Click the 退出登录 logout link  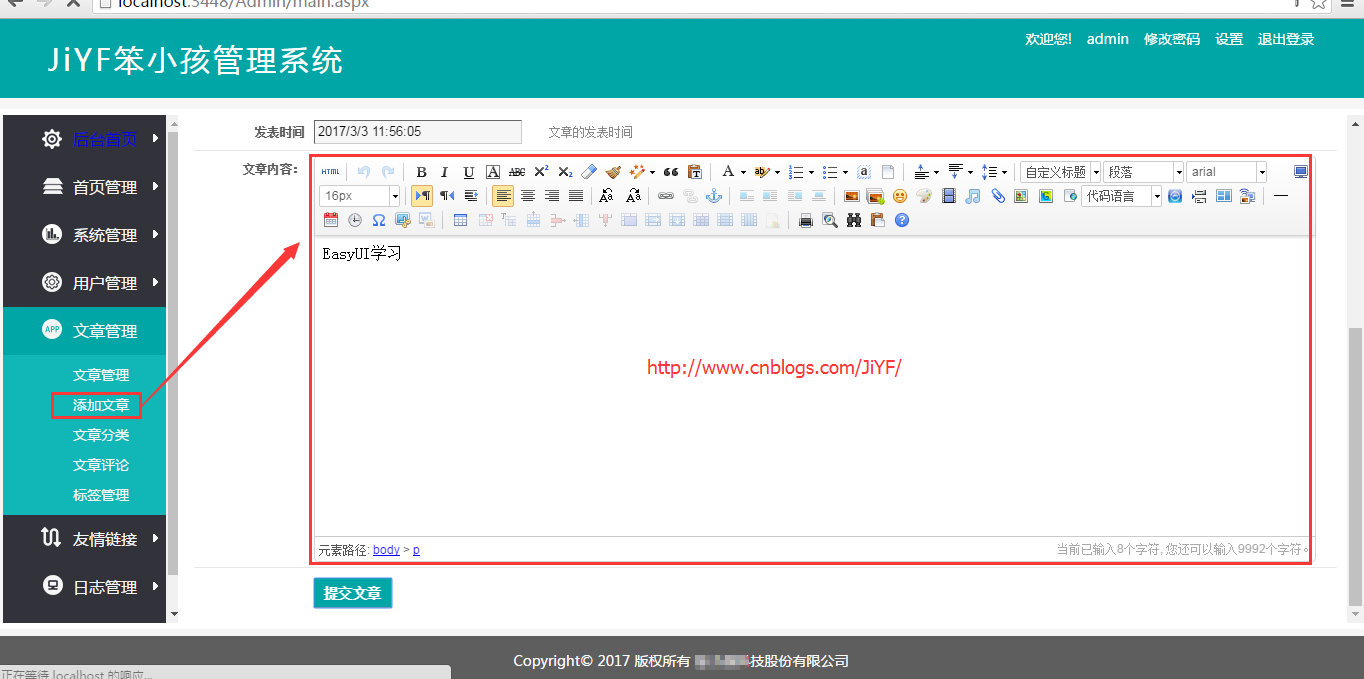(x=1286, y=39)
